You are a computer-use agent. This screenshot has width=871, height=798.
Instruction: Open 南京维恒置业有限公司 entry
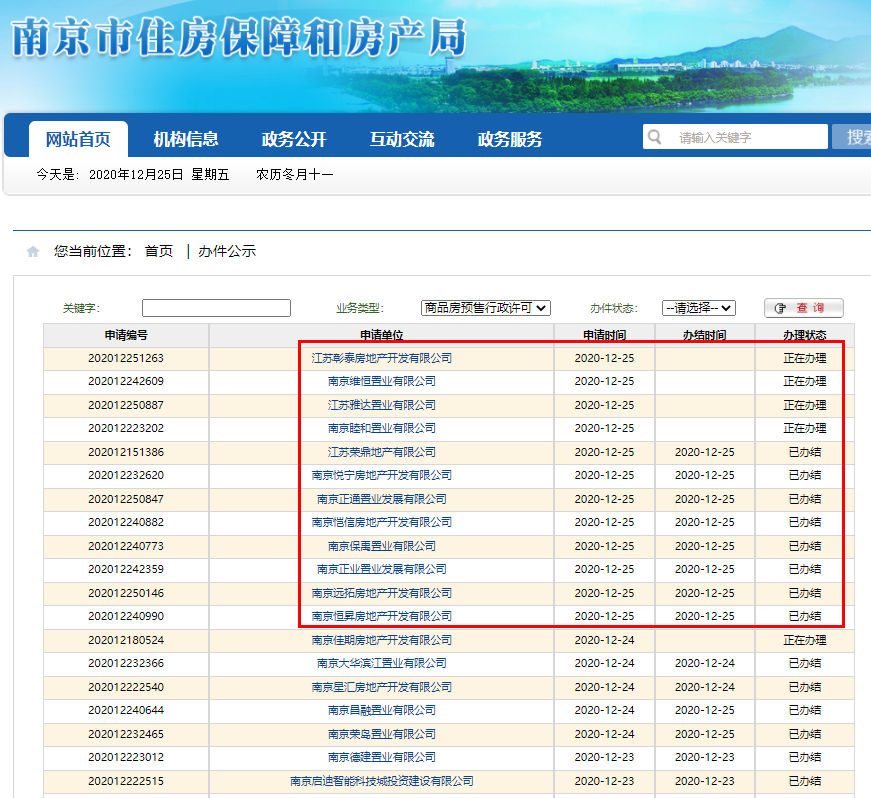382,382
